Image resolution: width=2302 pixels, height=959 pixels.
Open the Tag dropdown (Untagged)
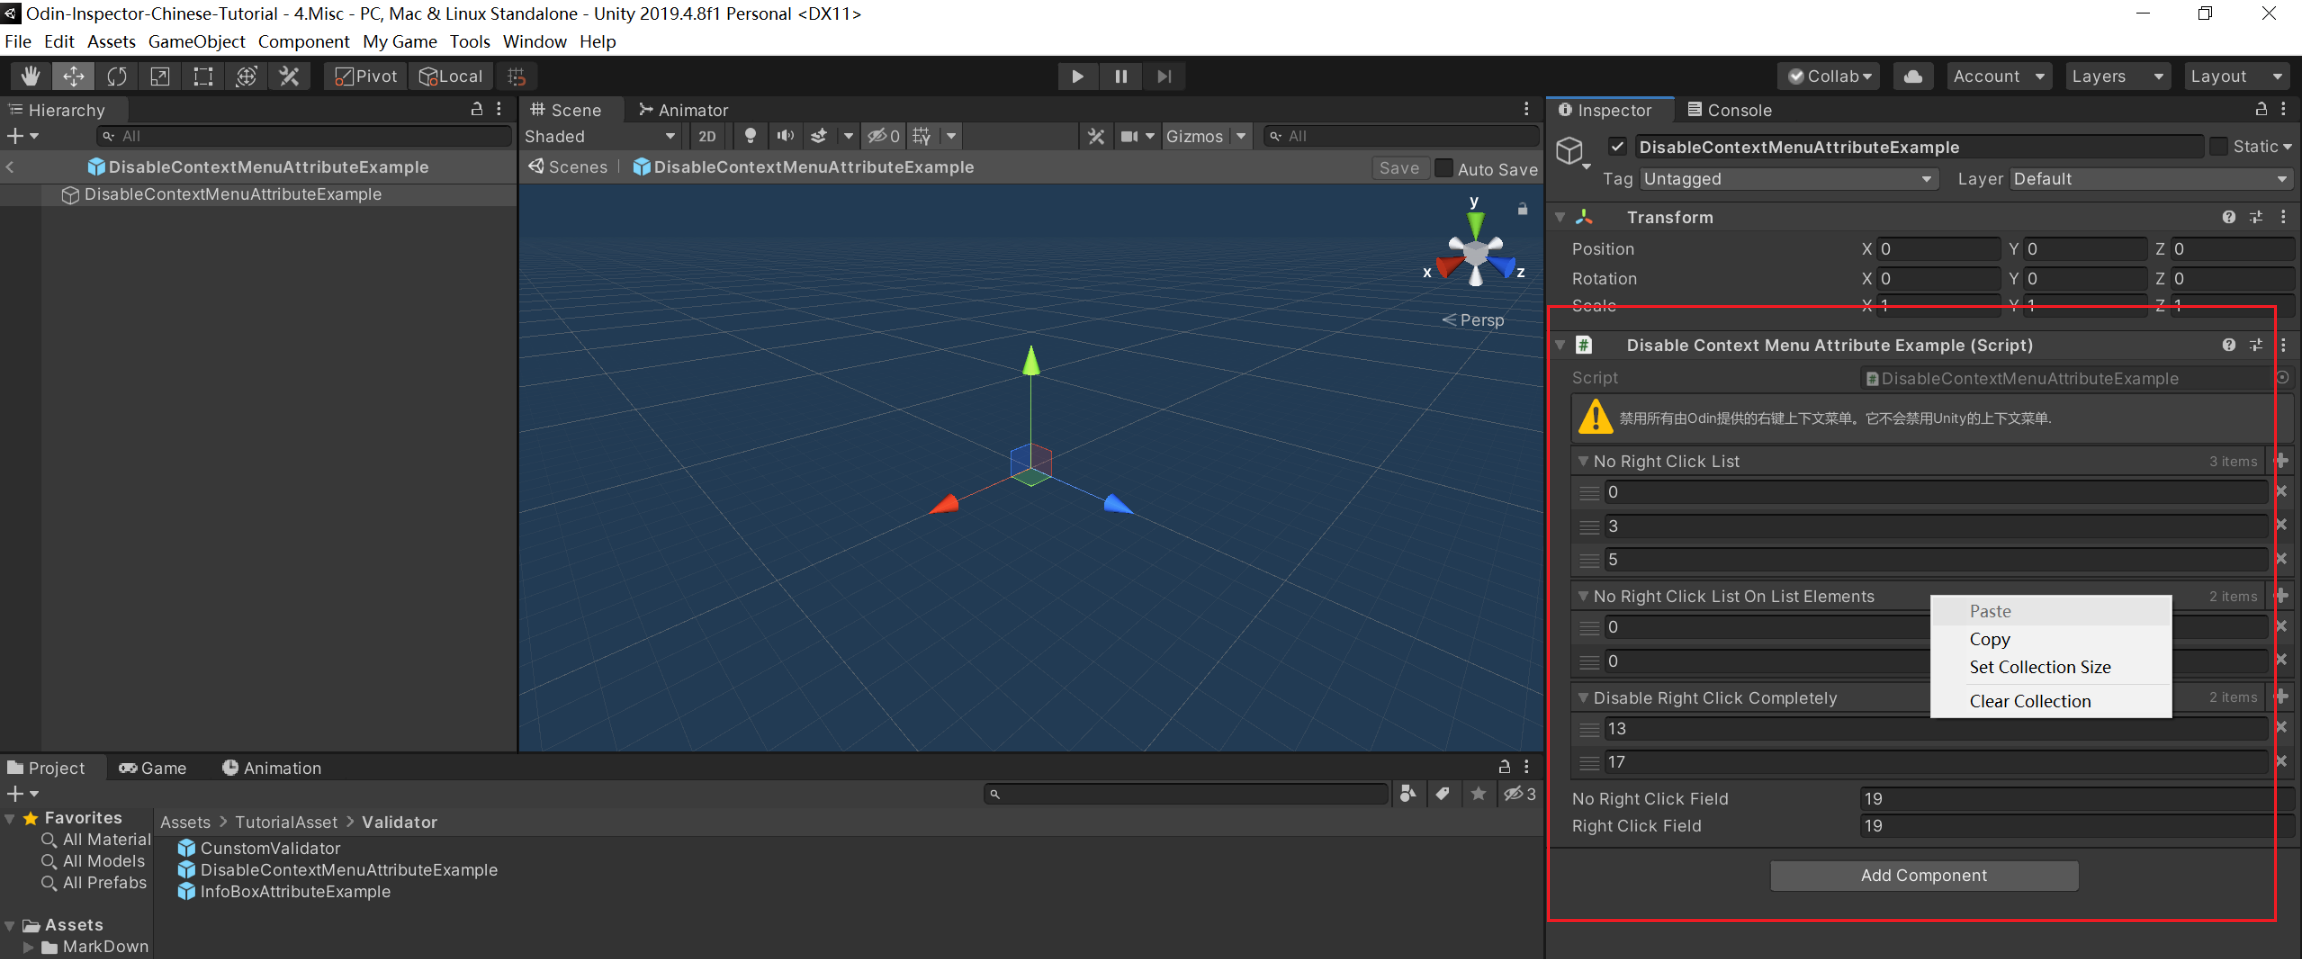pos(1788,179)
